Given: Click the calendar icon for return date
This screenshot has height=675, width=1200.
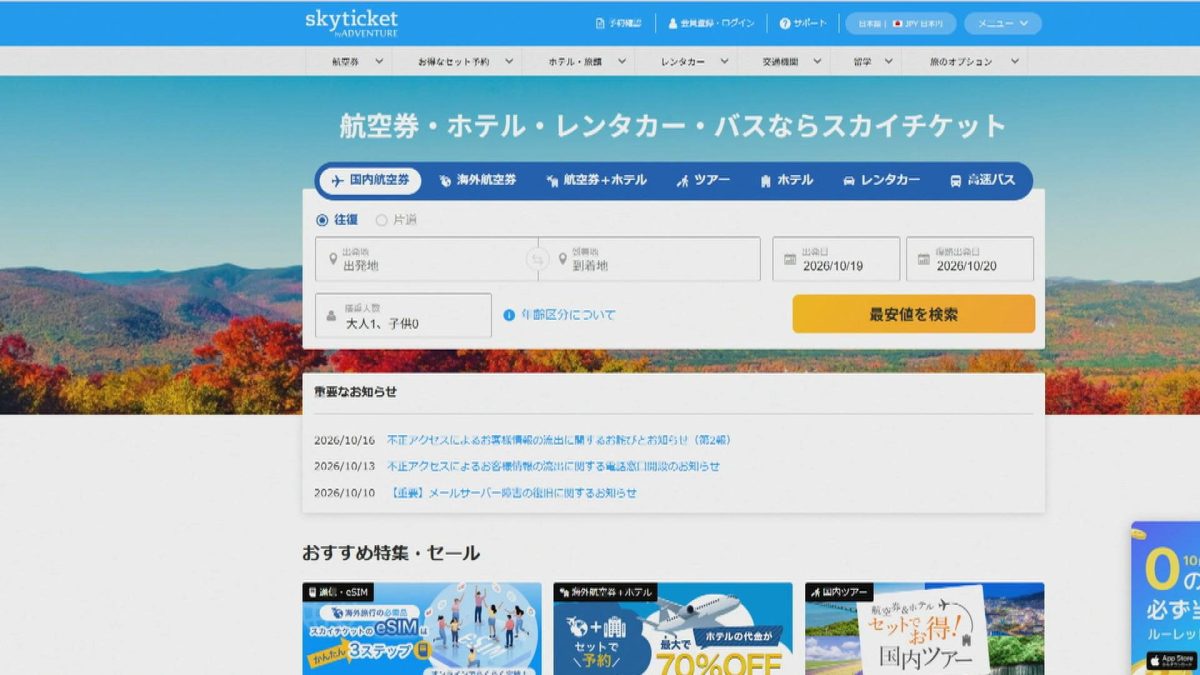Looking at the screenshot, I should pos(924,259).
